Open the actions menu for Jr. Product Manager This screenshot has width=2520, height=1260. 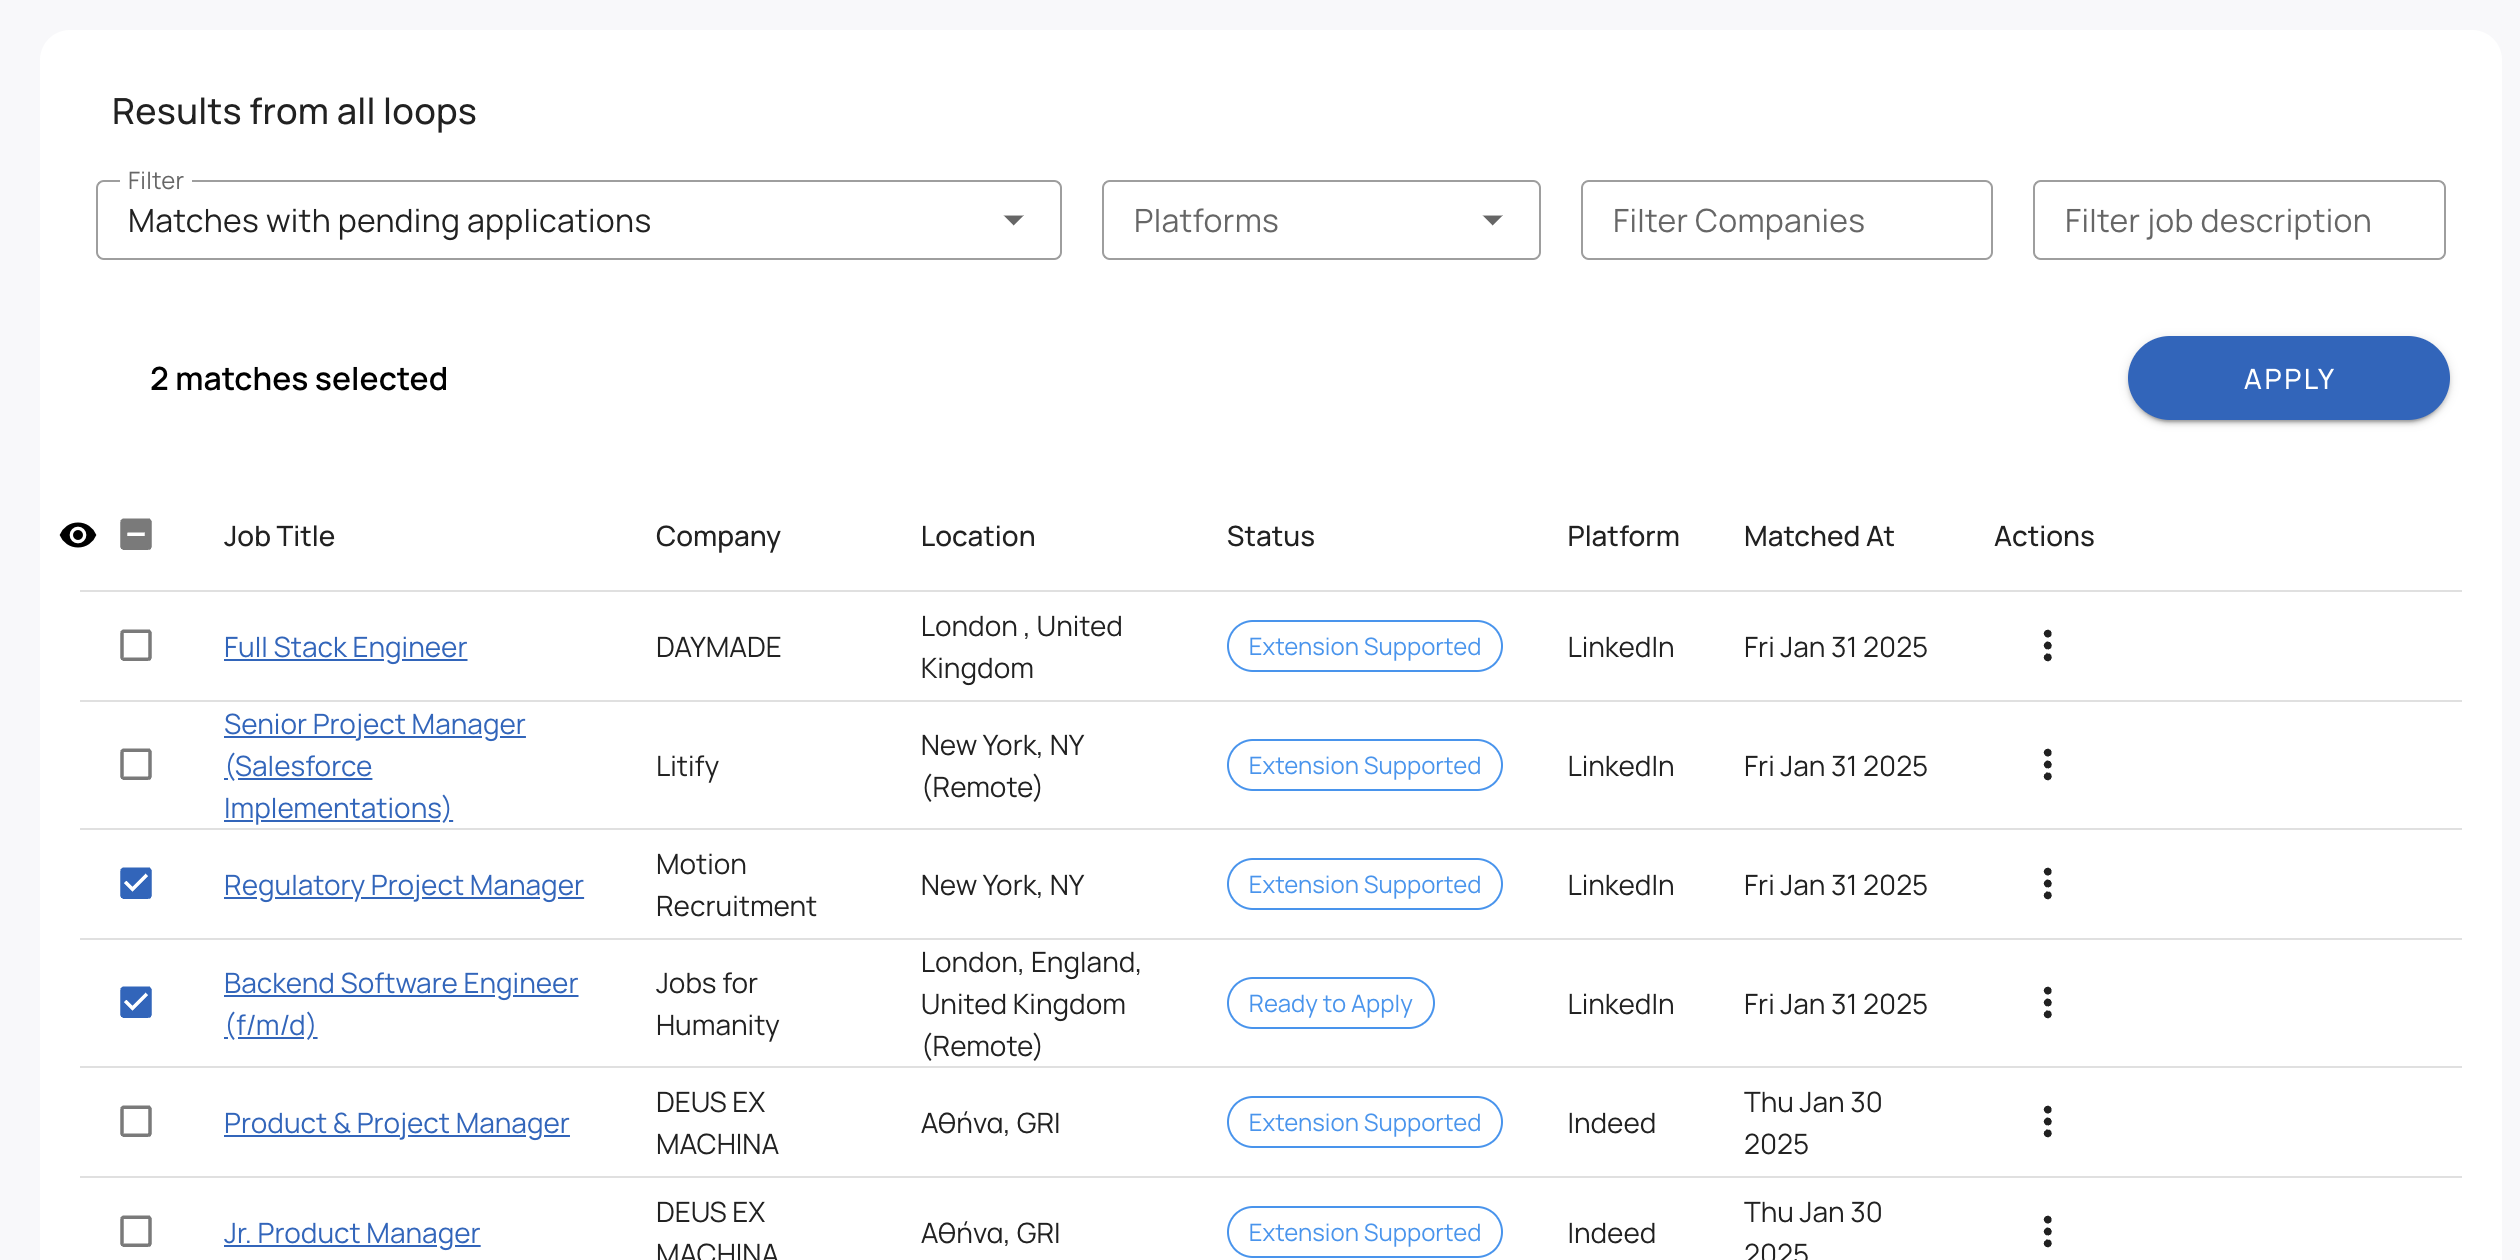[x=2047, y=1232]
